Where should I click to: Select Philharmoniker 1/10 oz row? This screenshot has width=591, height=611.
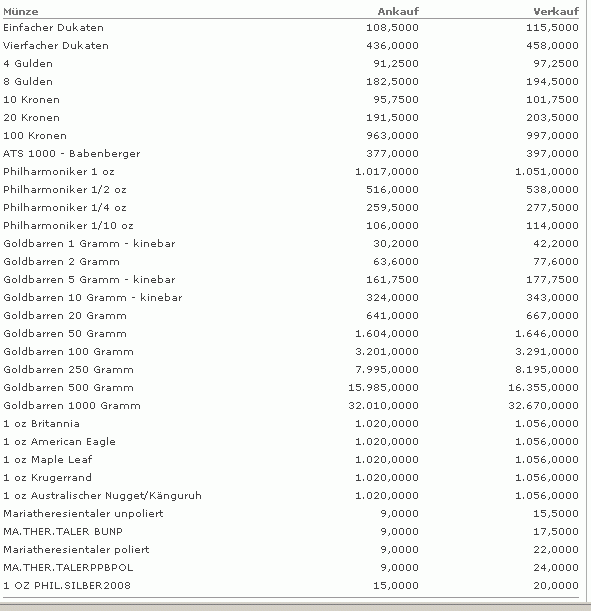(x=291, y=226)
